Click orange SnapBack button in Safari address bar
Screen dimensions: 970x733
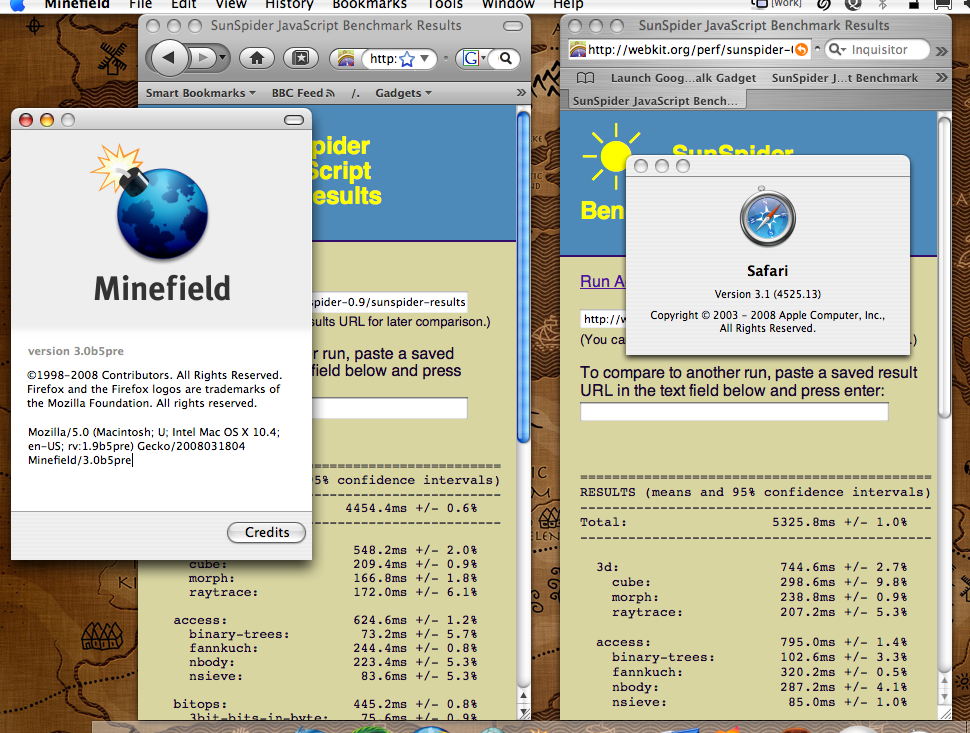[800, 49]
